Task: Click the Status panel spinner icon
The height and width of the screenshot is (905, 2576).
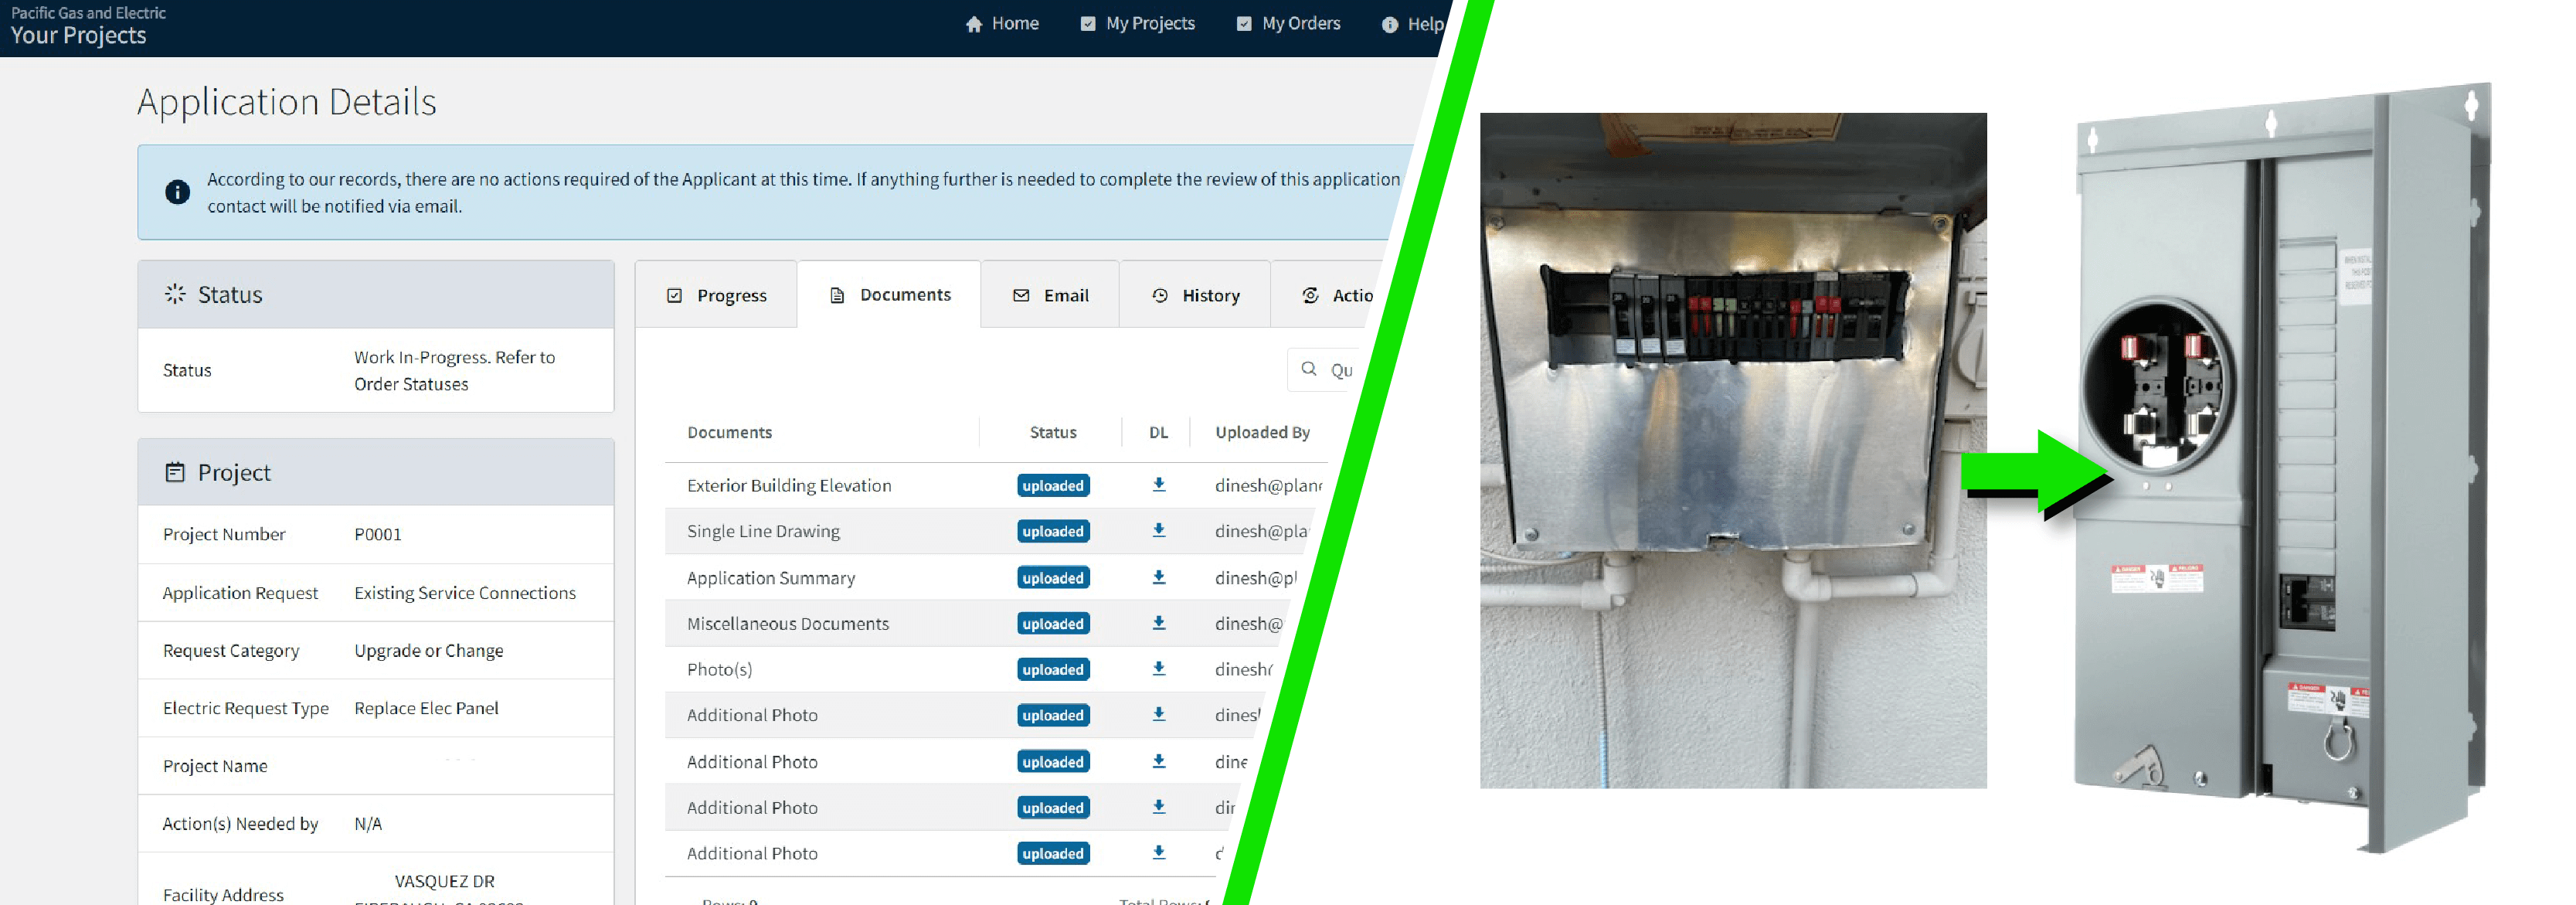Action: [x=175, y=294]
